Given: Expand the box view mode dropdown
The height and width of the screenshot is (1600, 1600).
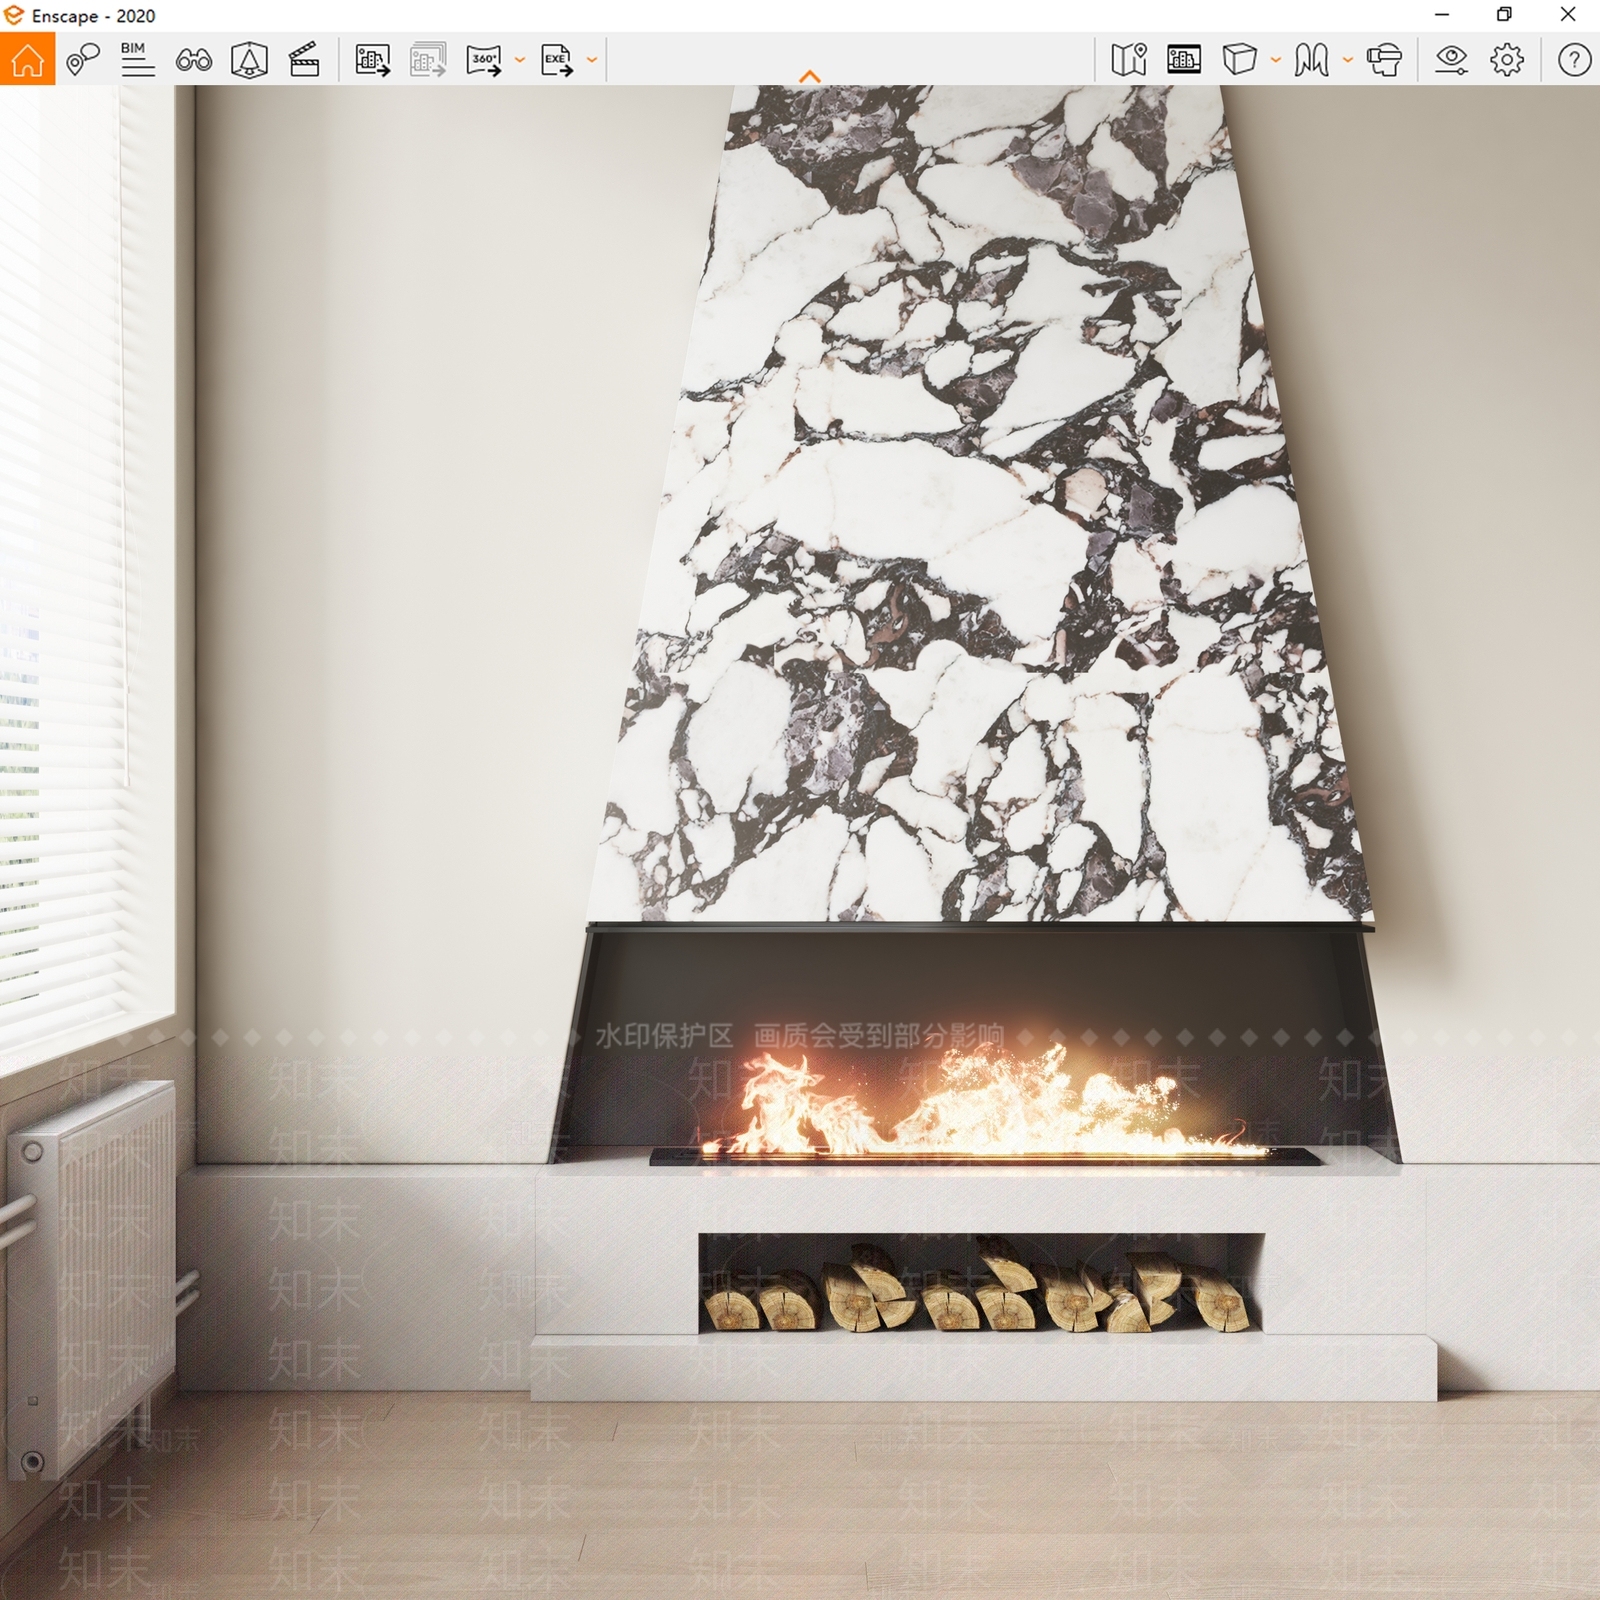Looking at the screenshot, I should point(1276,60).
